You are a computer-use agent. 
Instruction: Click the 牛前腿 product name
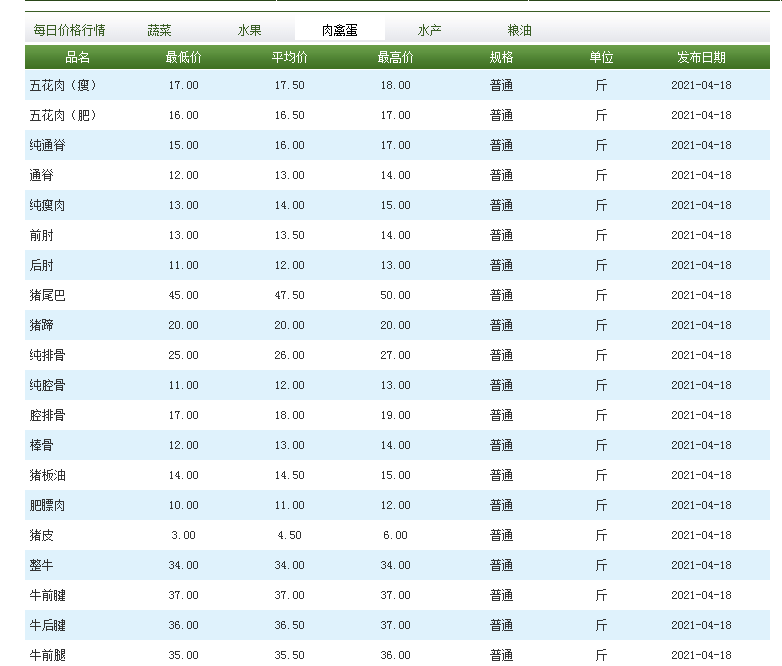pos(47,655)
